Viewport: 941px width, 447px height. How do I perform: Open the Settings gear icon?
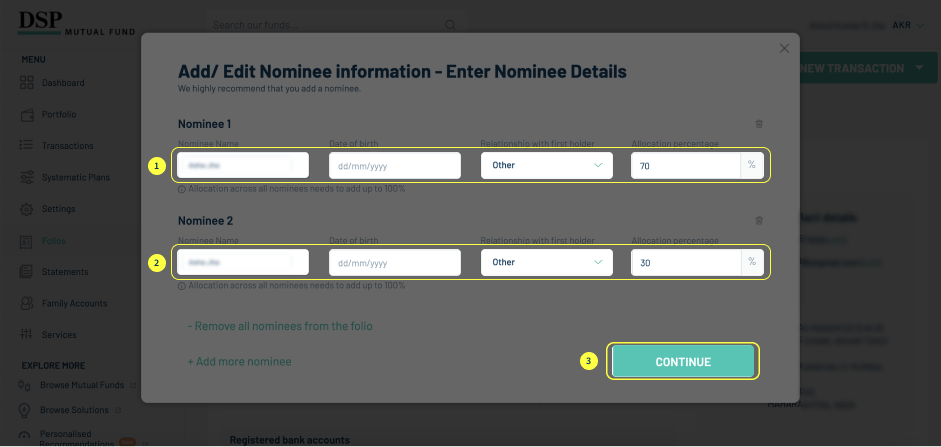tap(27, 209)
